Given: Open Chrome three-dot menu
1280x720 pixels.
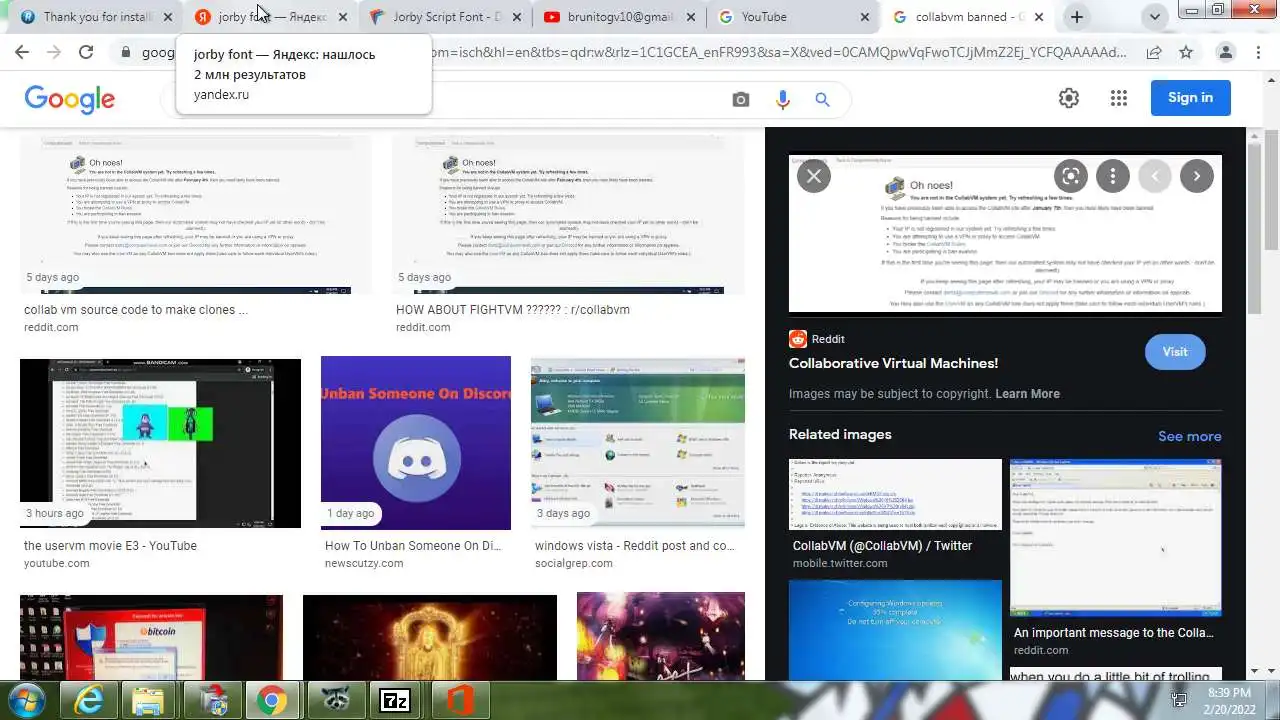Looking at the screenshot, I should (1259, 53).
